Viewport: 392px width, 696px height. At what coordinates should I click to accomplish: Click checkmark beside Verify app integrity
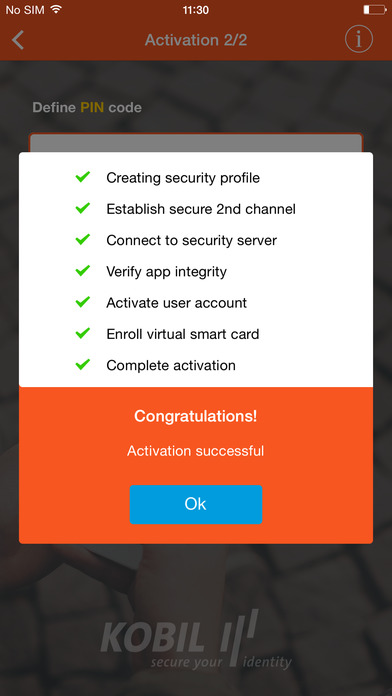(83, 271)
